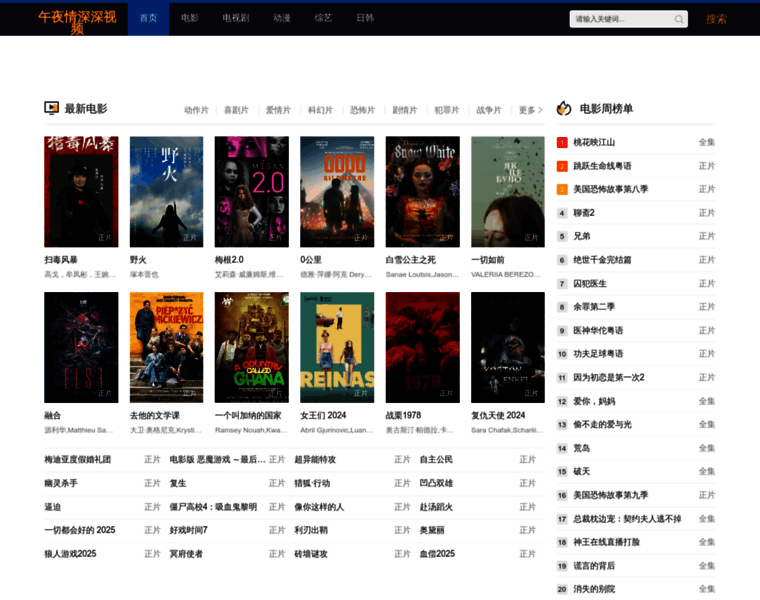Click the 像你这样的人 list link
This screenshot has width=760, height=600.
pyautogui.click(x=319, y=507)
